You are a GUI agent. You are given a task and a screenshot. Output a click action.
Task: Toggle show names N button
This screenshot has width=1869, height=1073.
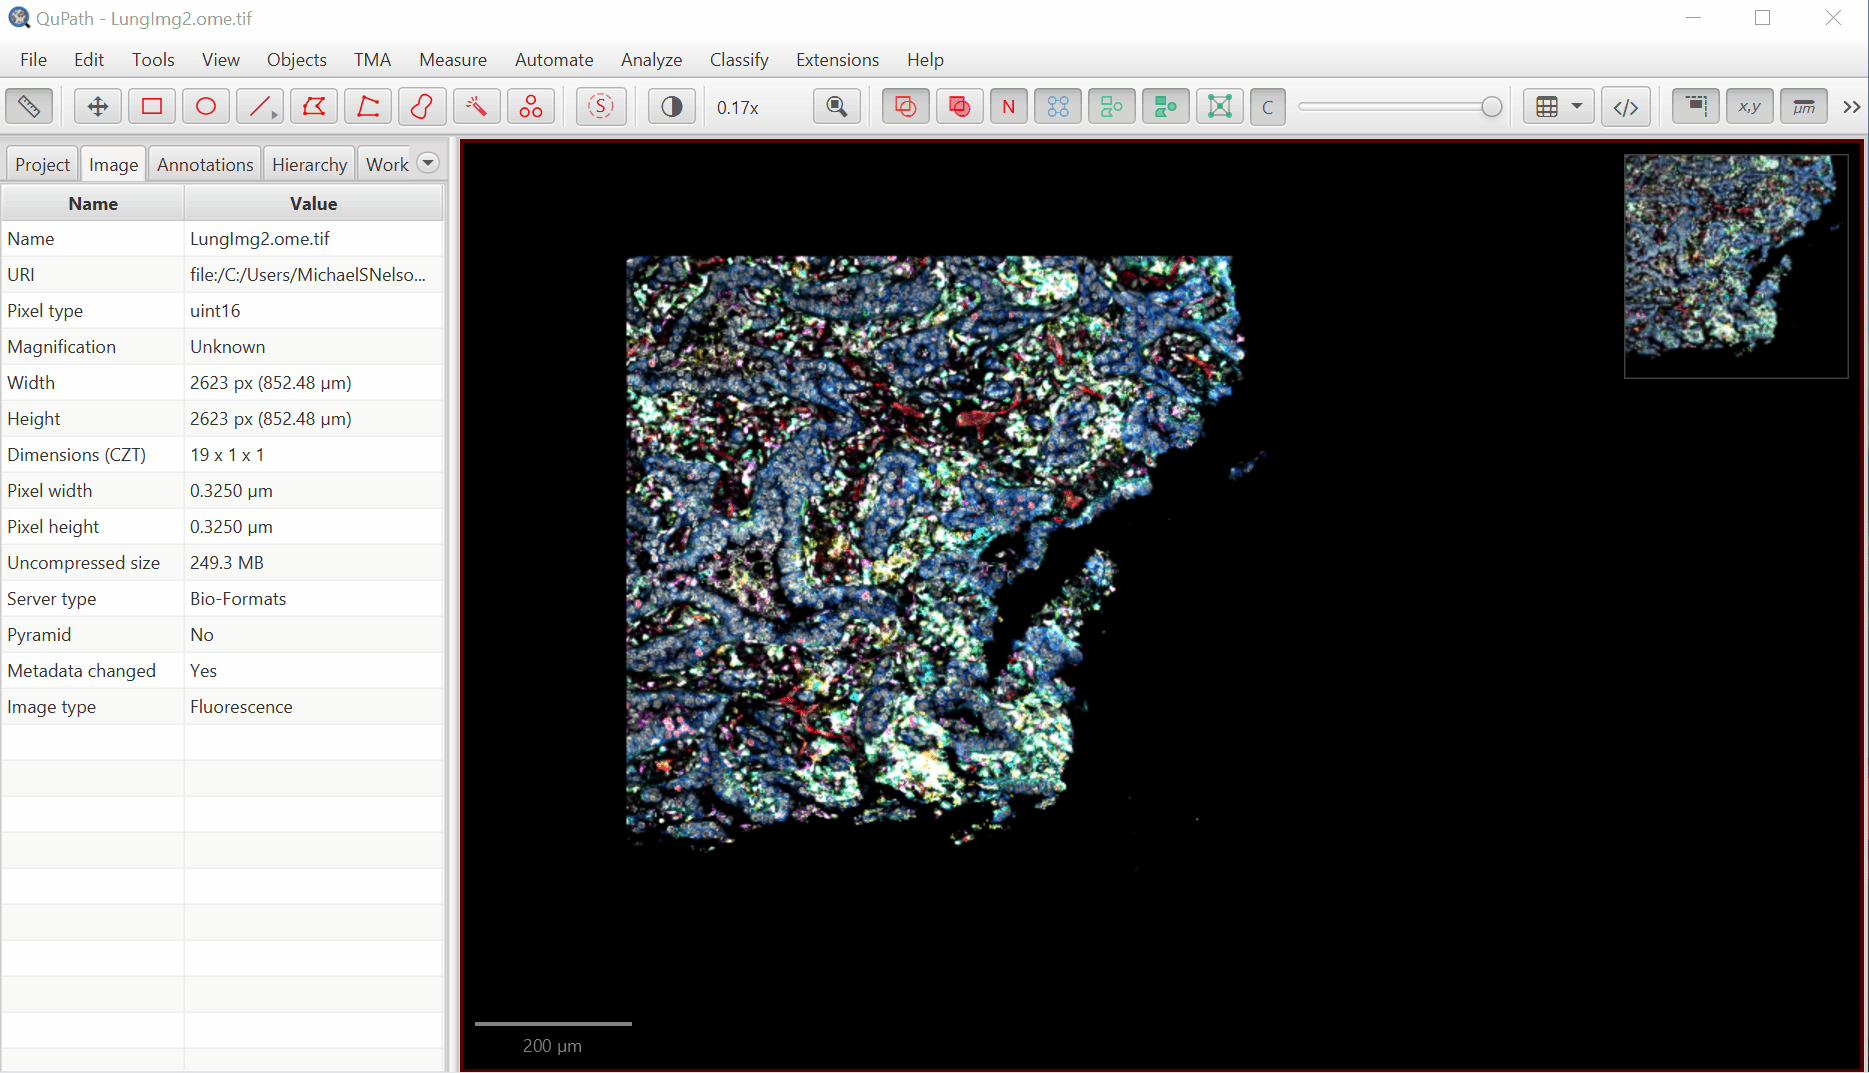coord(1008,107)
